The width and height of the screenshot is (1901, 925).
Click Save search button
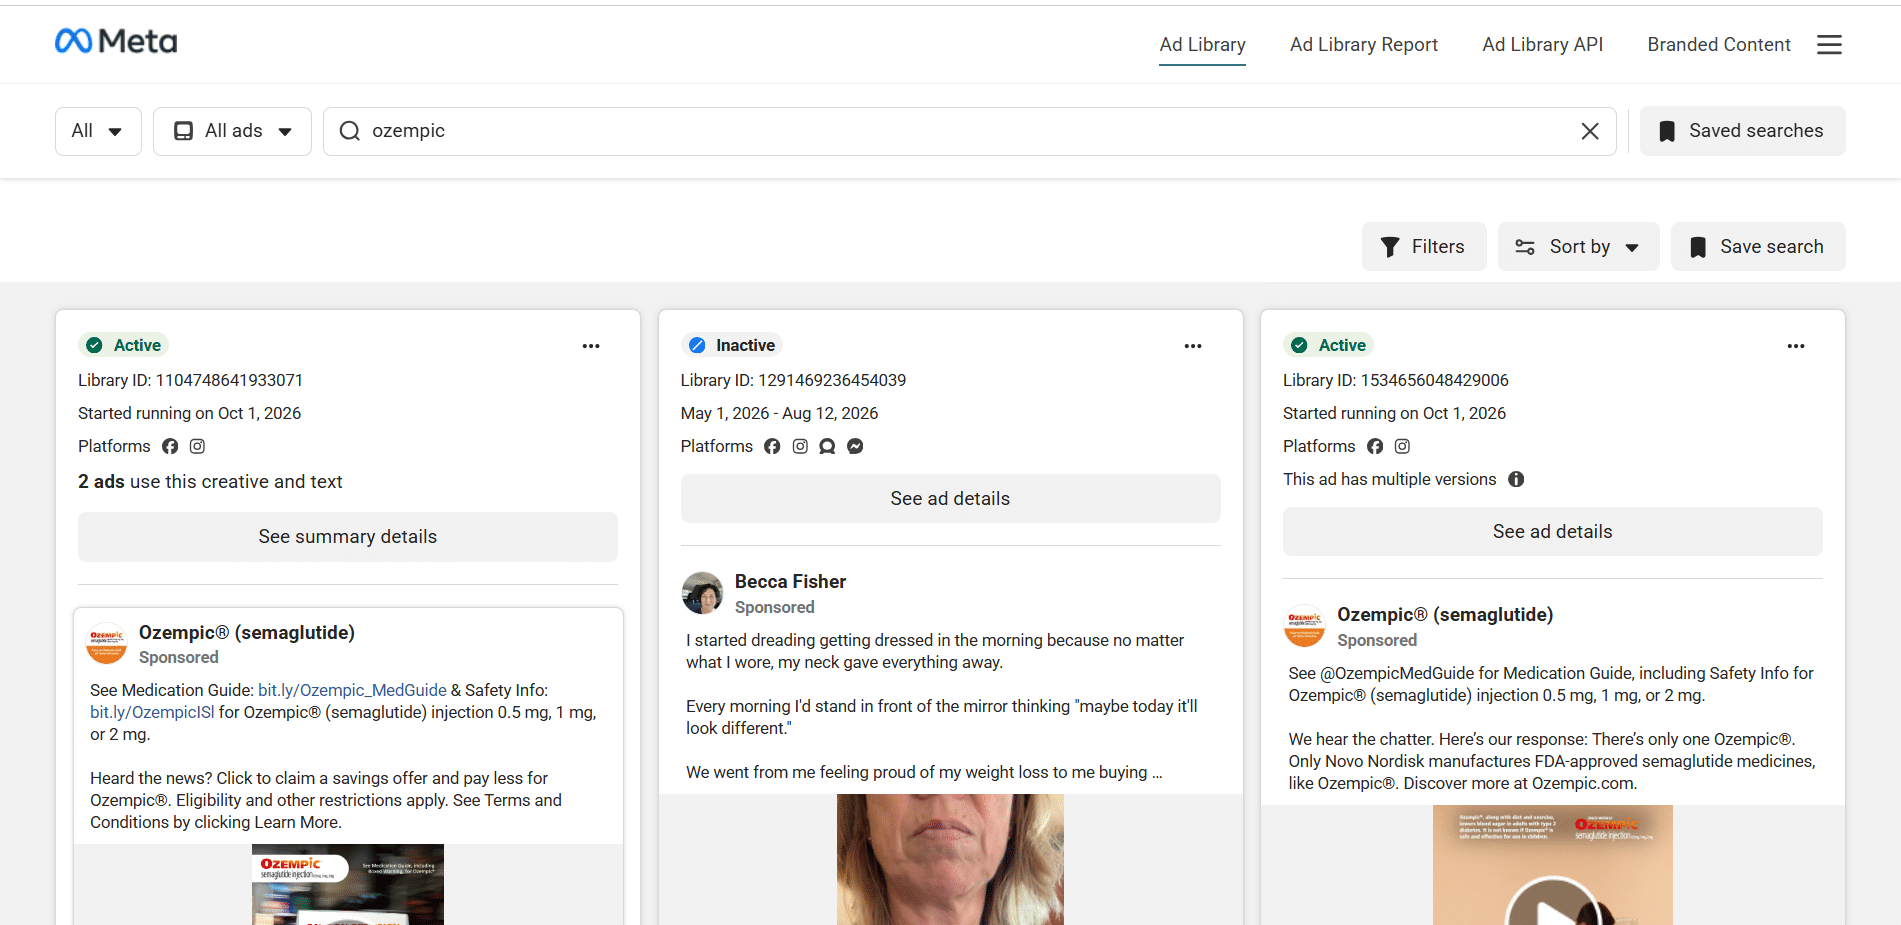point(1757,247)
